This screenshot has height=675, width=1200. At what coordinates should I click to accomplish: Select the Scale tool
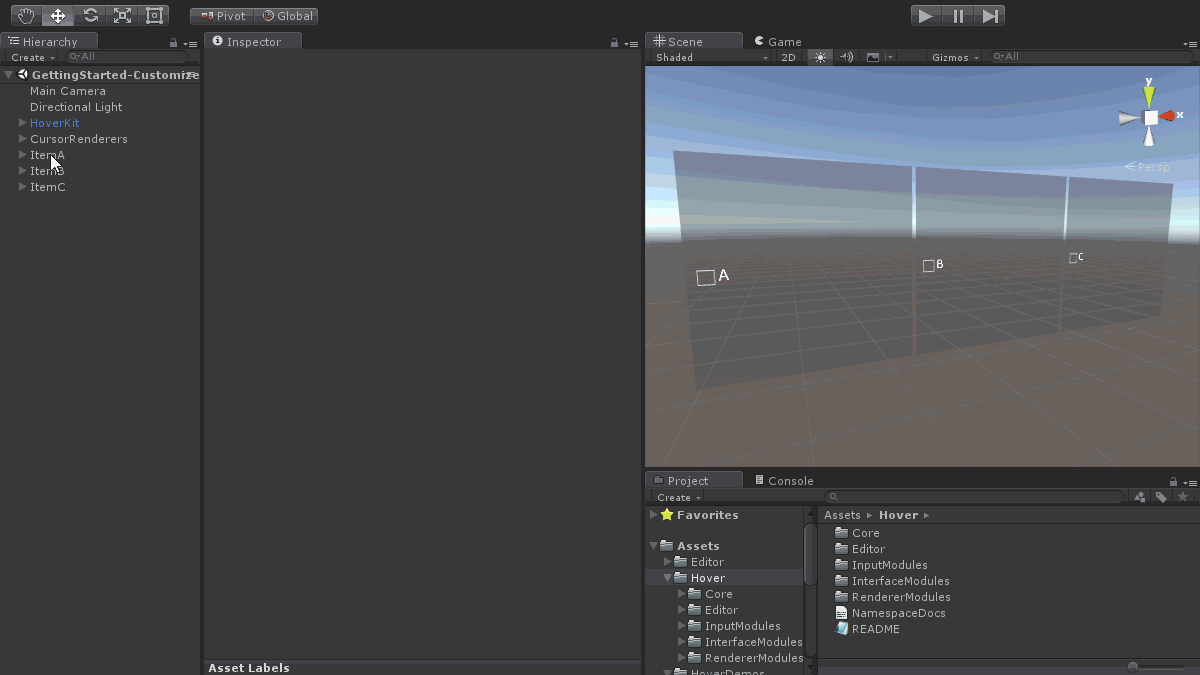pos(122,16)
